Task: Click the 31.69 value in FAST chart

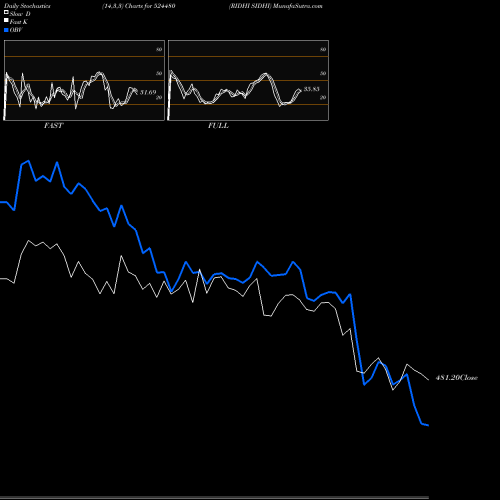Action: (x=148, y=92)
